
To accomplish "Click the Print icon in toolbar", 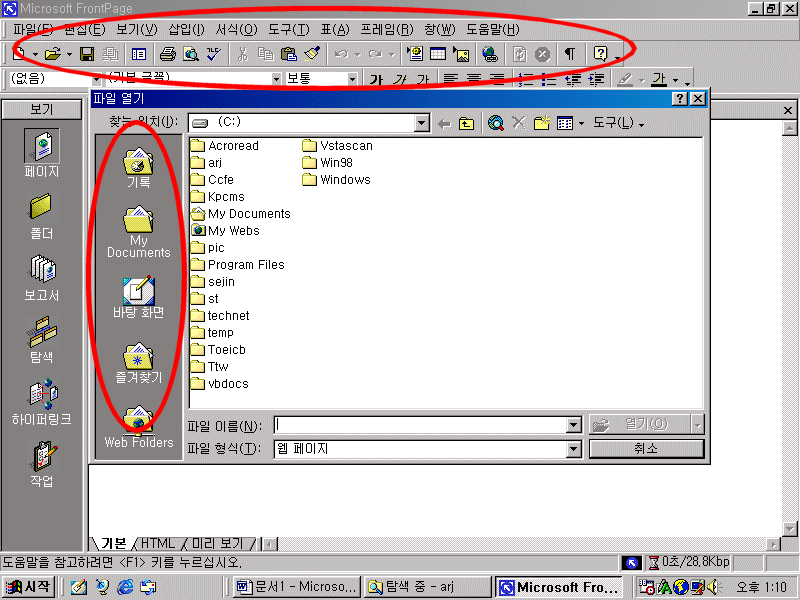I will 167,54.
